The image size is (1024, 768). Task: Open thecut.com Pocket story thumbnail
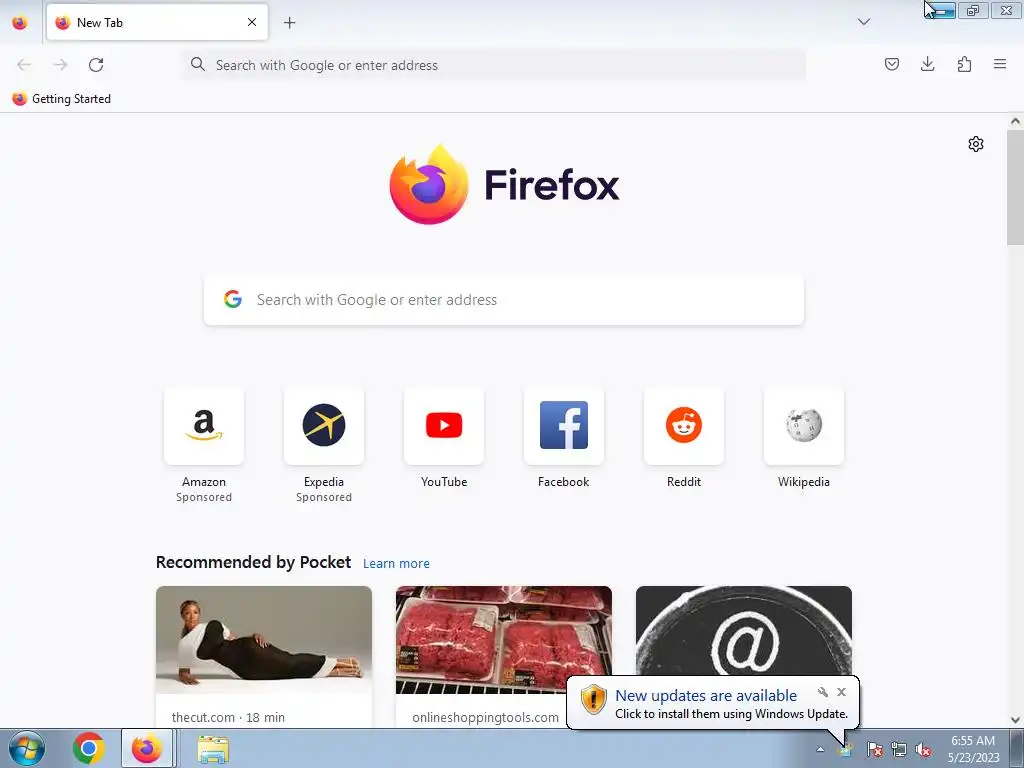tap(264, 639)
